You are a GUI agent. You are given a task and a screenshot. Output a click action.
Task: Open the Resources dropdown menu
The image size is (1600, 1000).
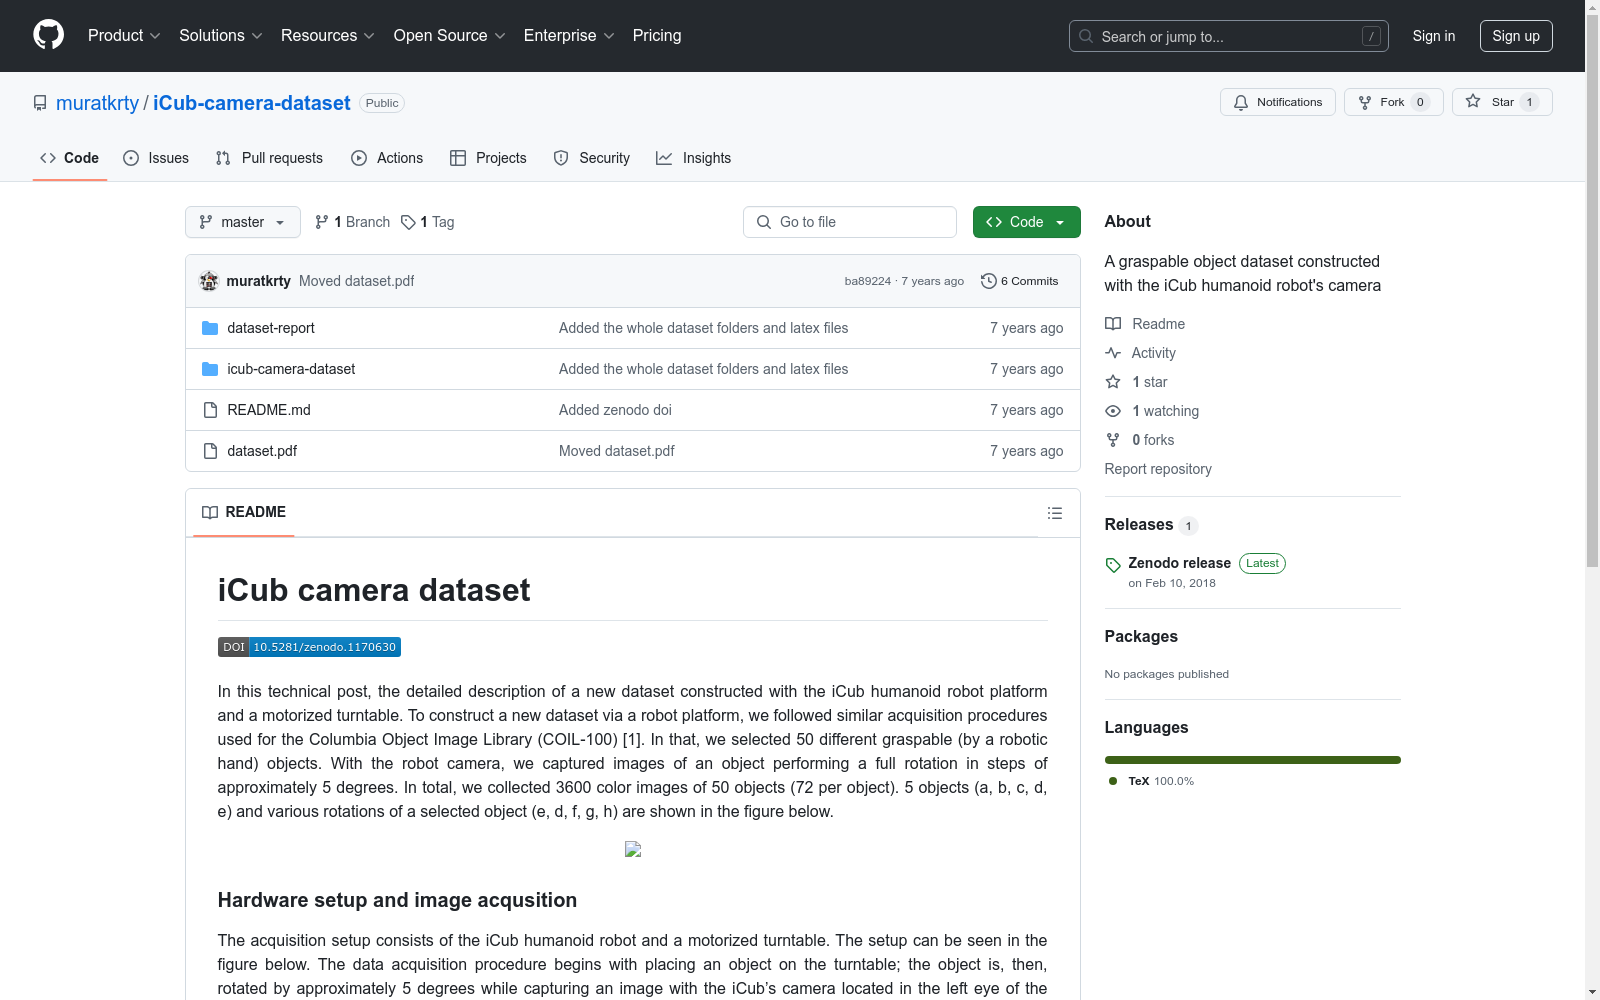[327, 36]
